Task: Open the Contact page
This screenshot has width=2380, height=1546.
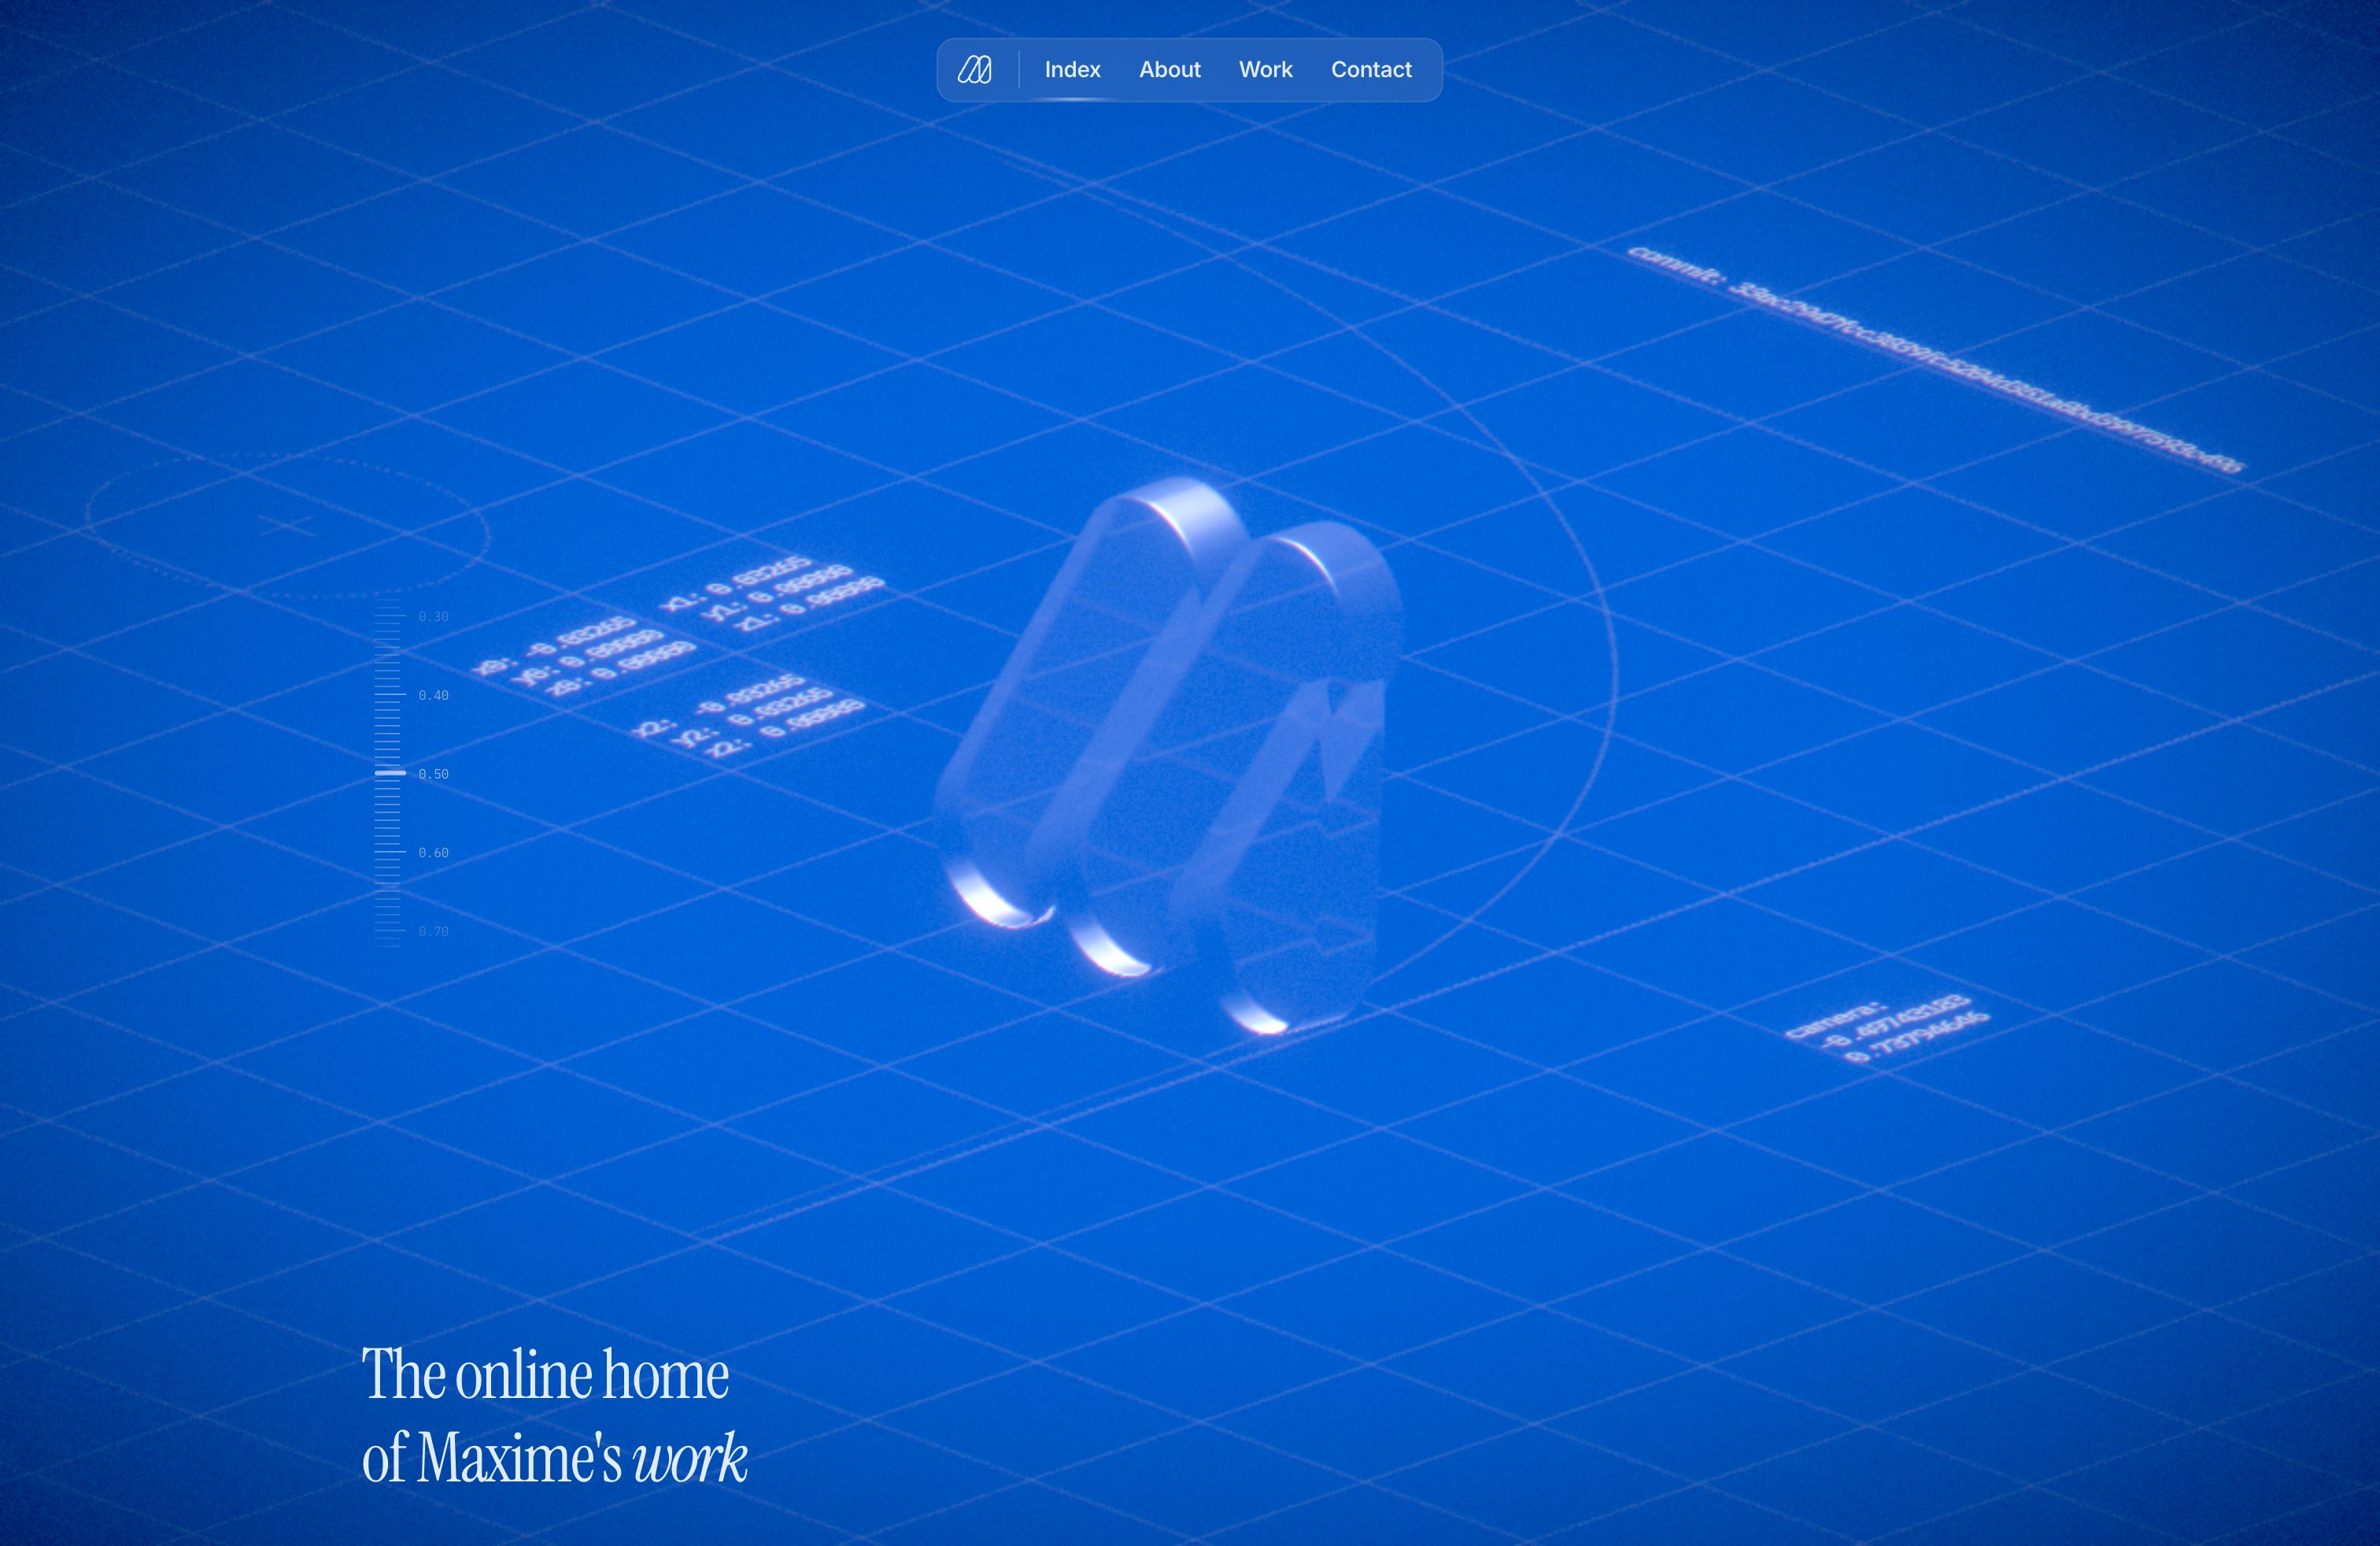Action: 1371,69
